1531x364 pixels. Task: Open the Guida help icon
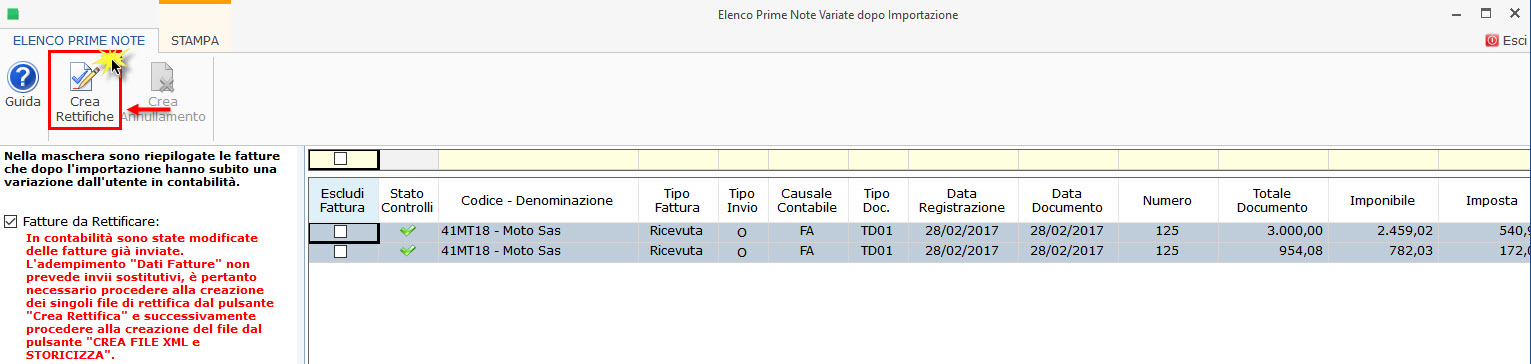tap(22, 78)
